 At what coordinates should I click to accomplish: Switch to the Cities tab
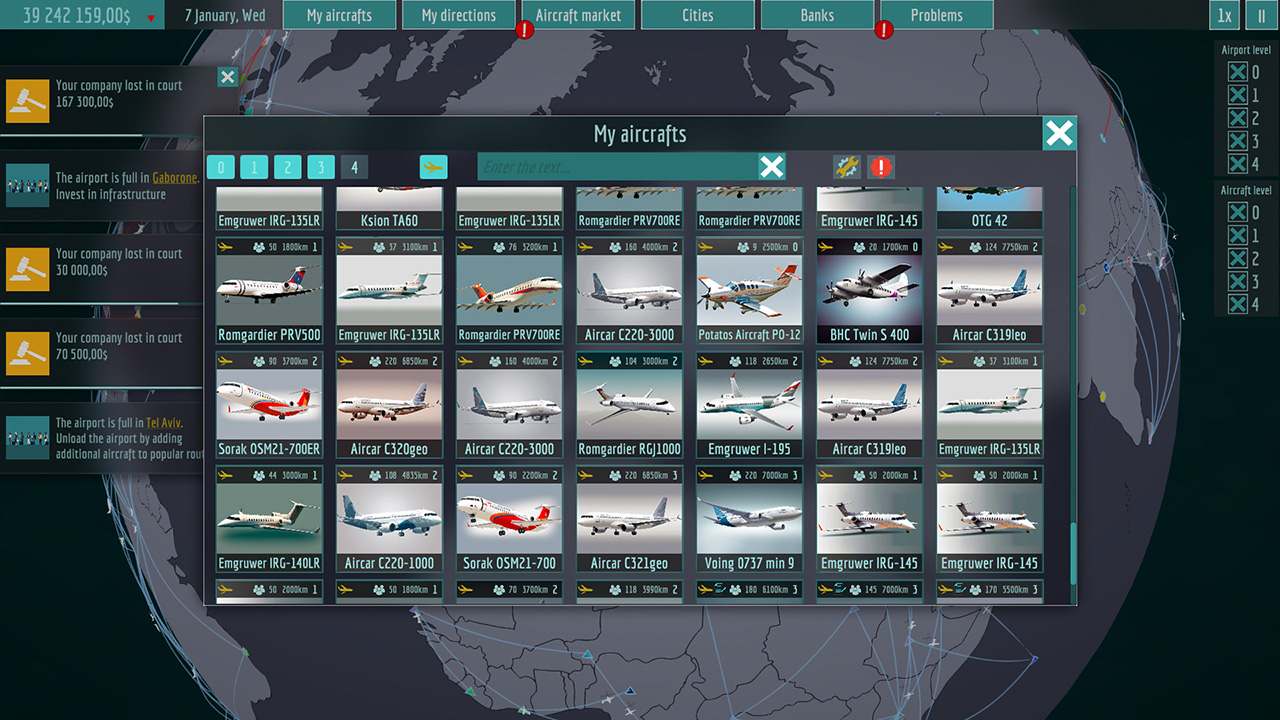(697, 15)
